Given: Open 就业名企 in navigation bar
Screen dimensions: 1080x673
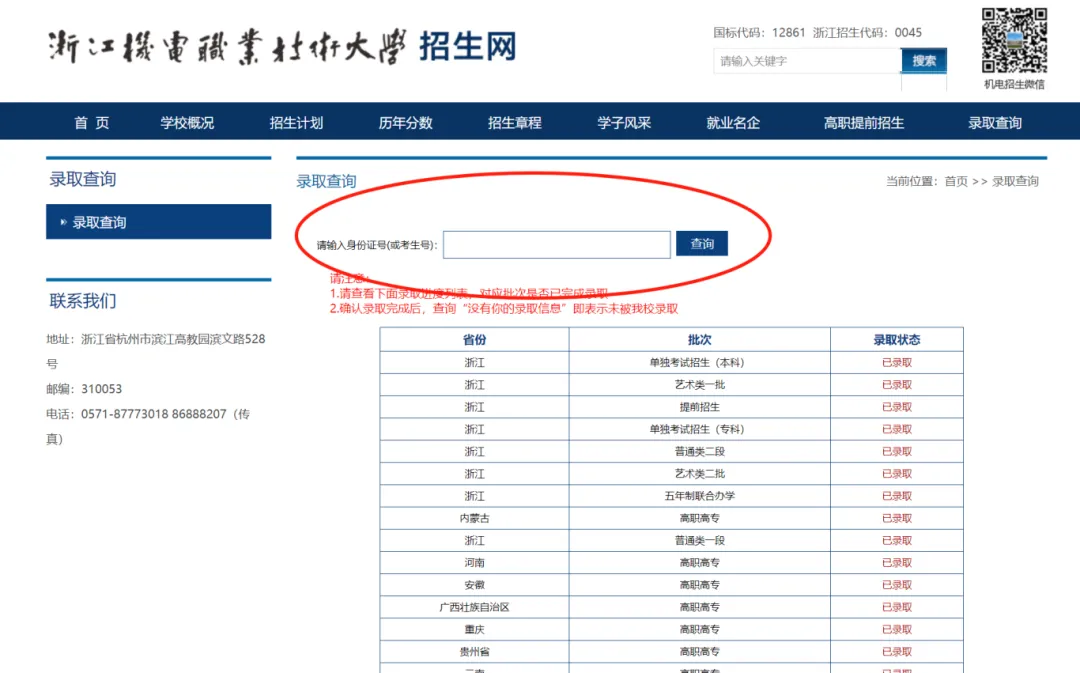Looking at the screenshot, I should pos(733,123).
